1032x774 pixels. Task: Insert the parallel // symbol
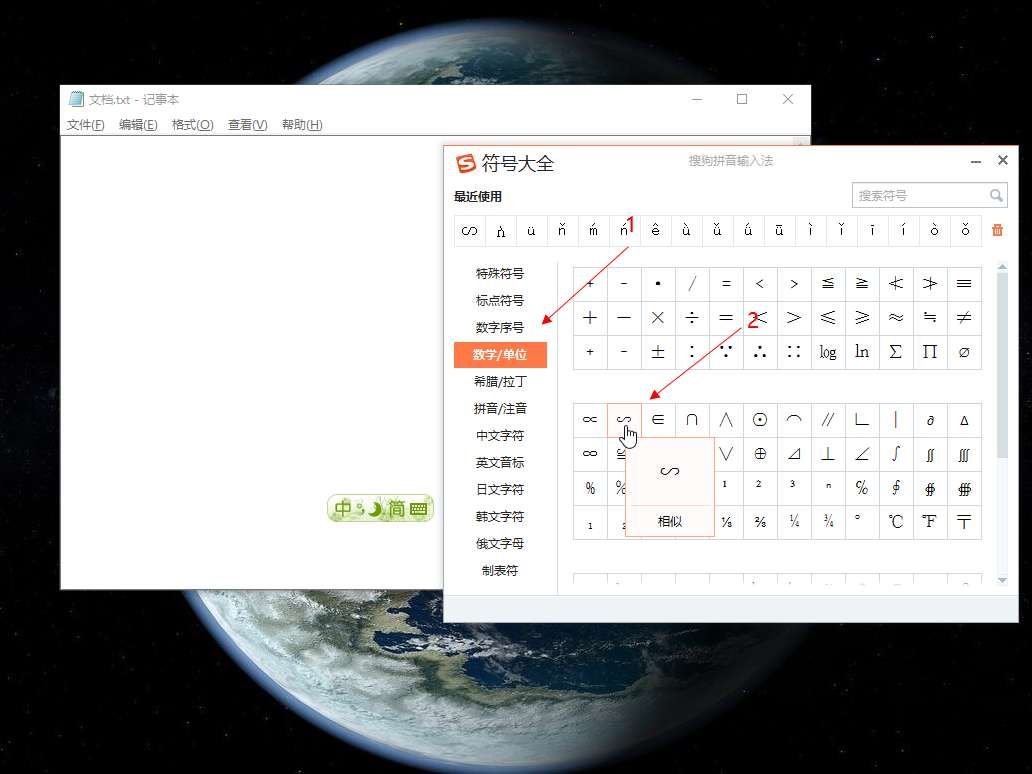click(x=828, y=420)
